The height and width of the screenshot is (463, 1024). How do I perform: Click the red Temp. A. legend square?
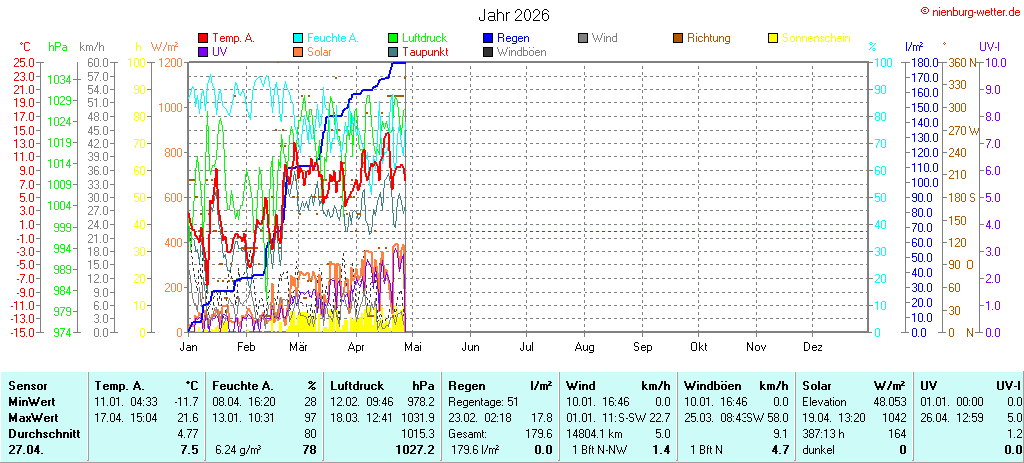click(203, 38)
